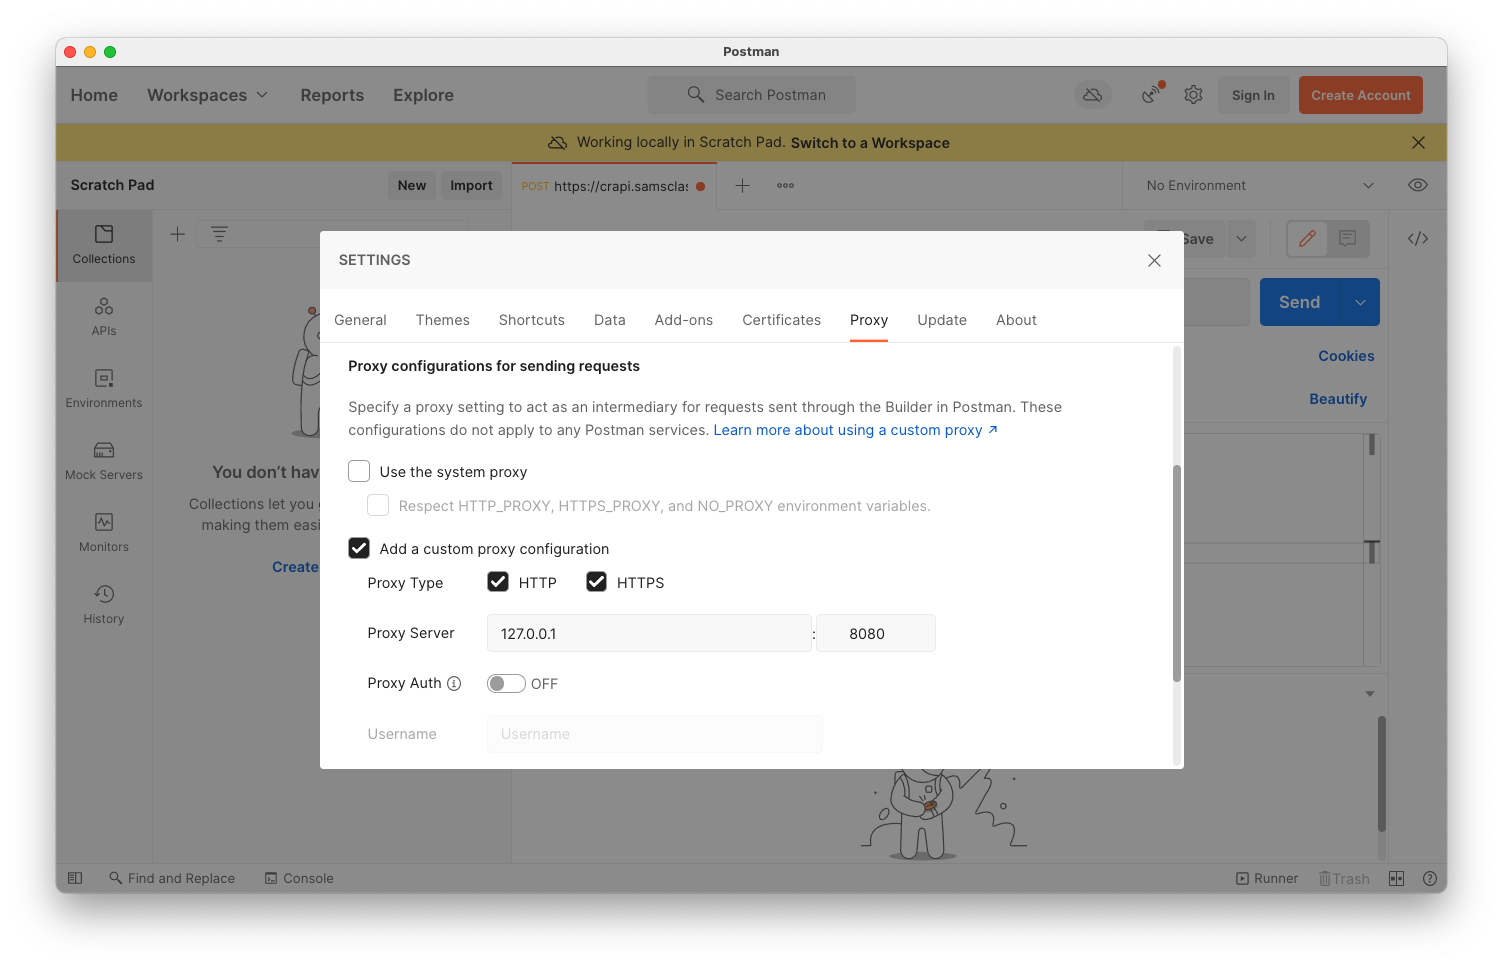Click the cloud offline sync icon
Image resolution: width=1503 pixels, height=967 pixels.
(x=1093, y=95)
